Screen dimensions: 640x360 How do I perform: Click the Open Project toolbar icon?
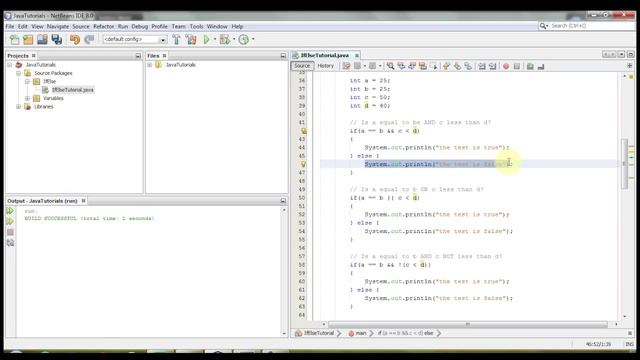pos(42,40)
